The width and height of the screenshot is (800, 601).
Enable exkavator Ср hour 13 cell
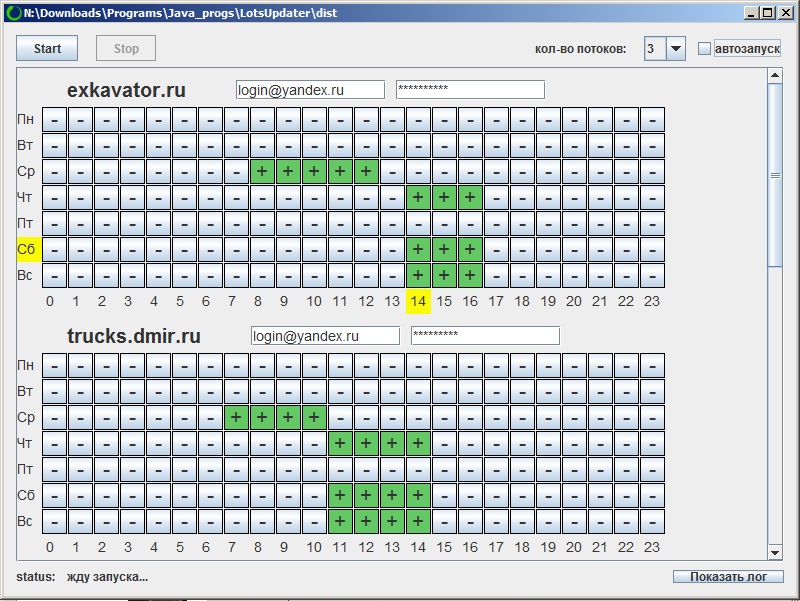point(392,171)
